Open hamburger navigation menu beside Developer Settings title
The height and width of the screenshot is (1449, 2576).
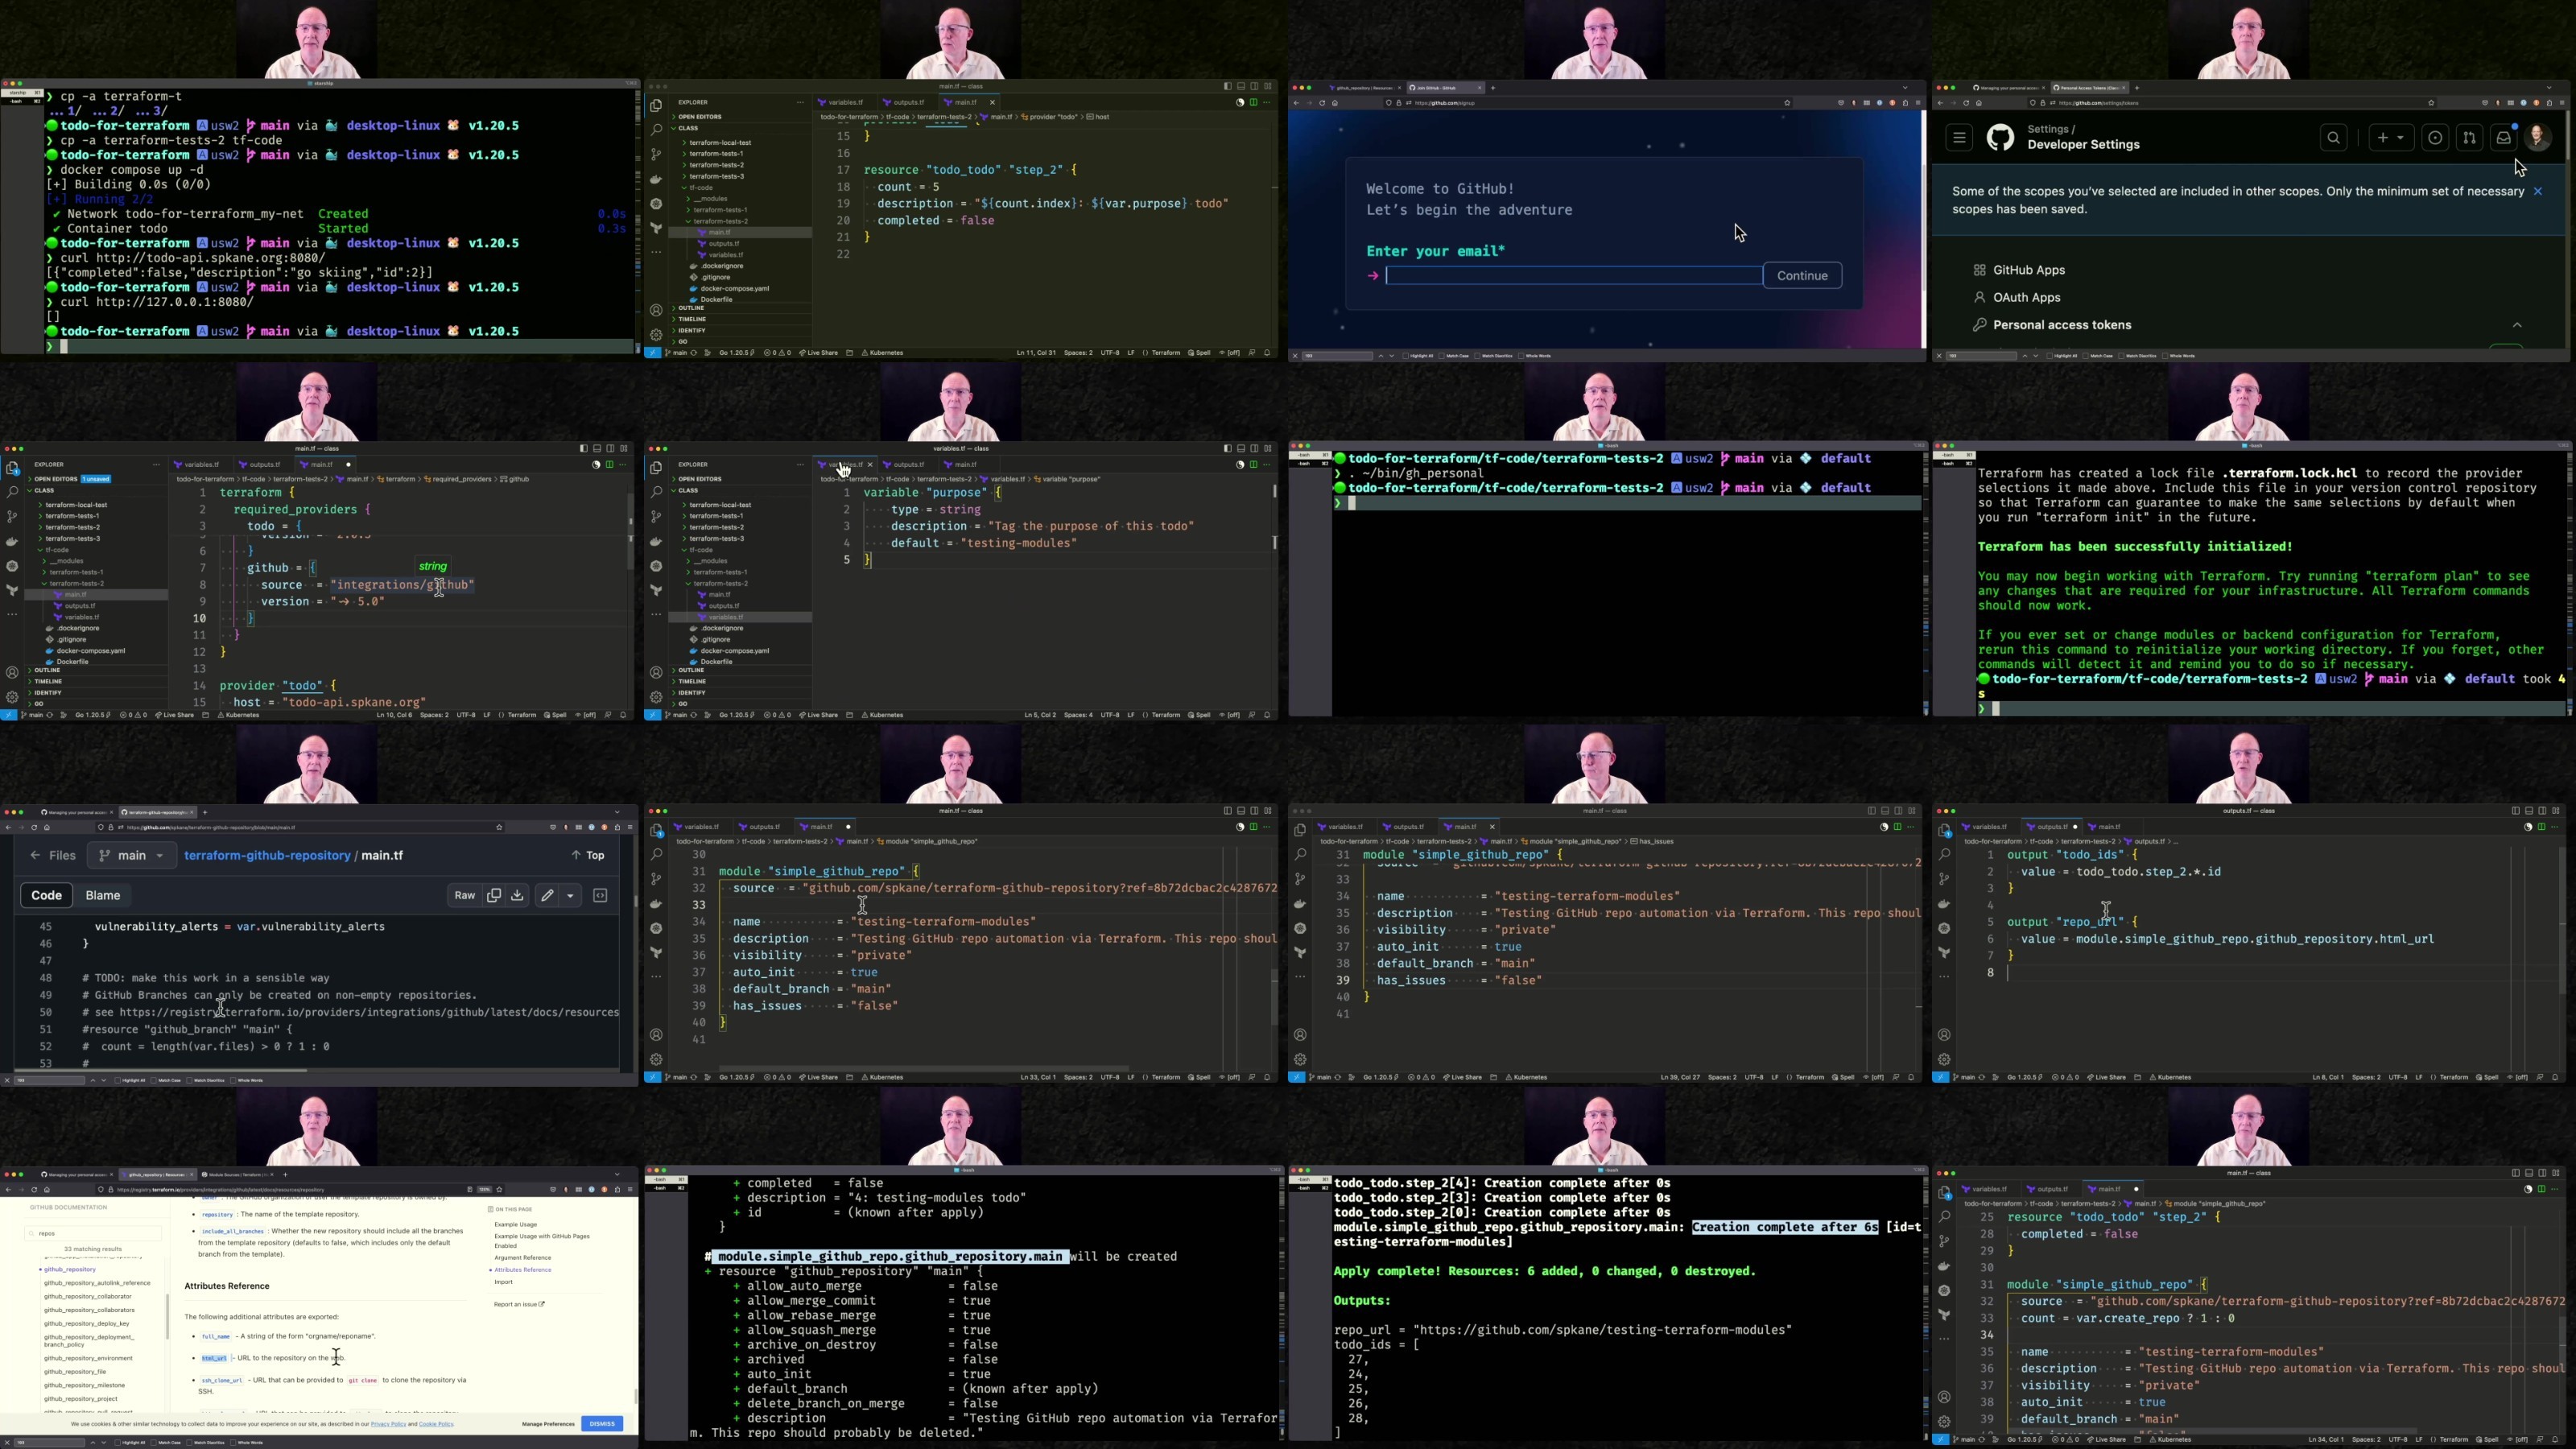(x=1959, y=138)
